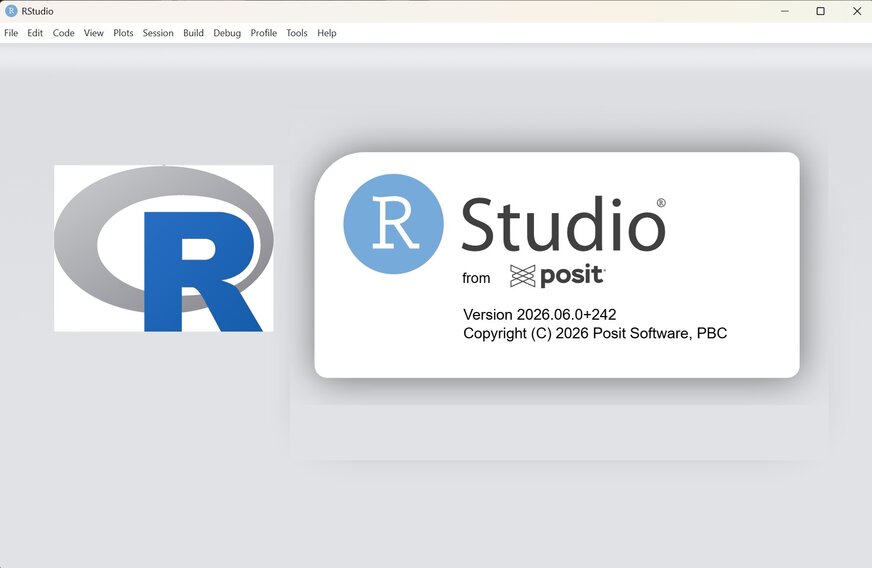
Task: Open the Debug menu
Action: coord(227,33)
